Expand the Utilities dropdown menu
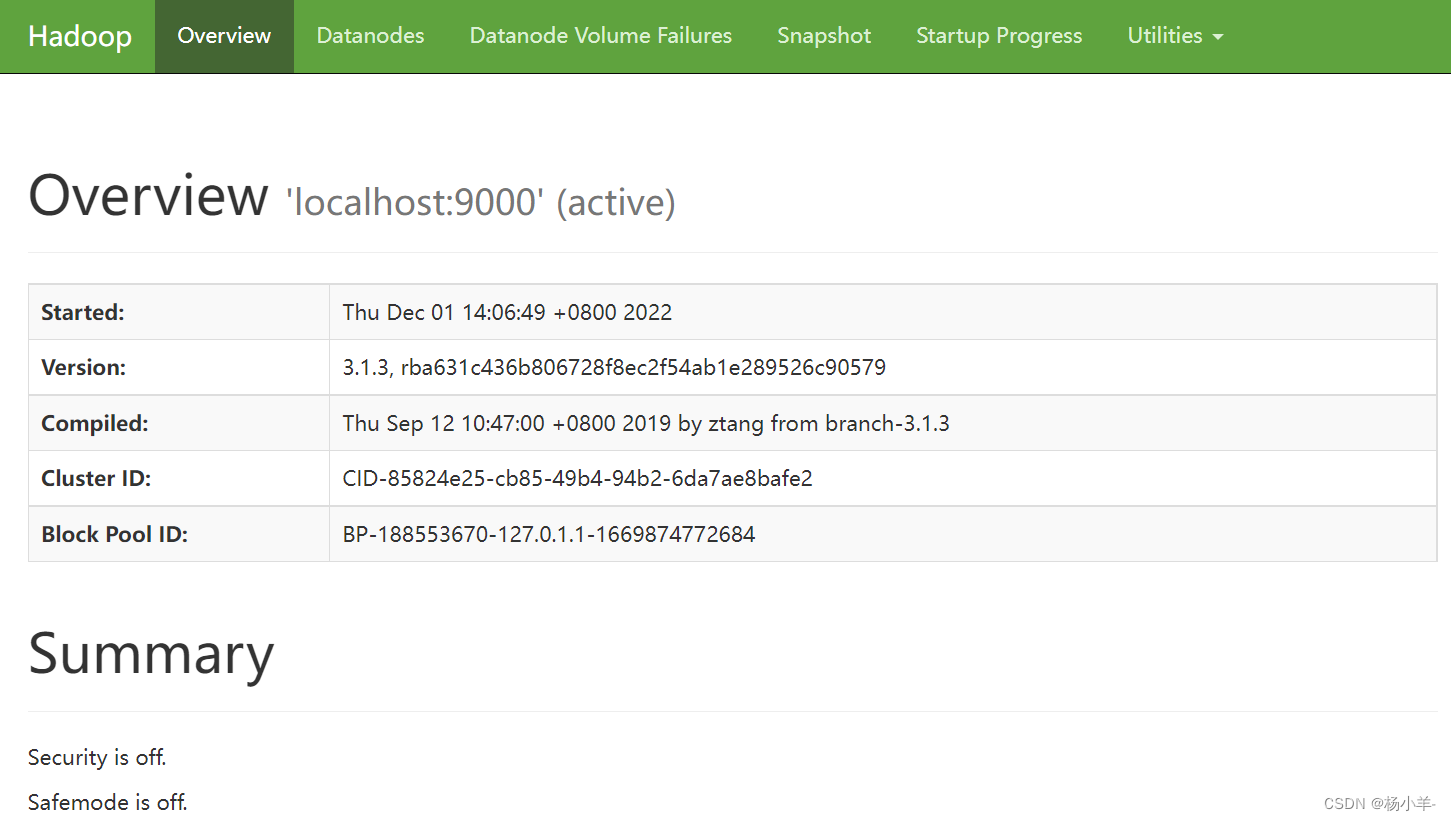 pos(1175,36)
